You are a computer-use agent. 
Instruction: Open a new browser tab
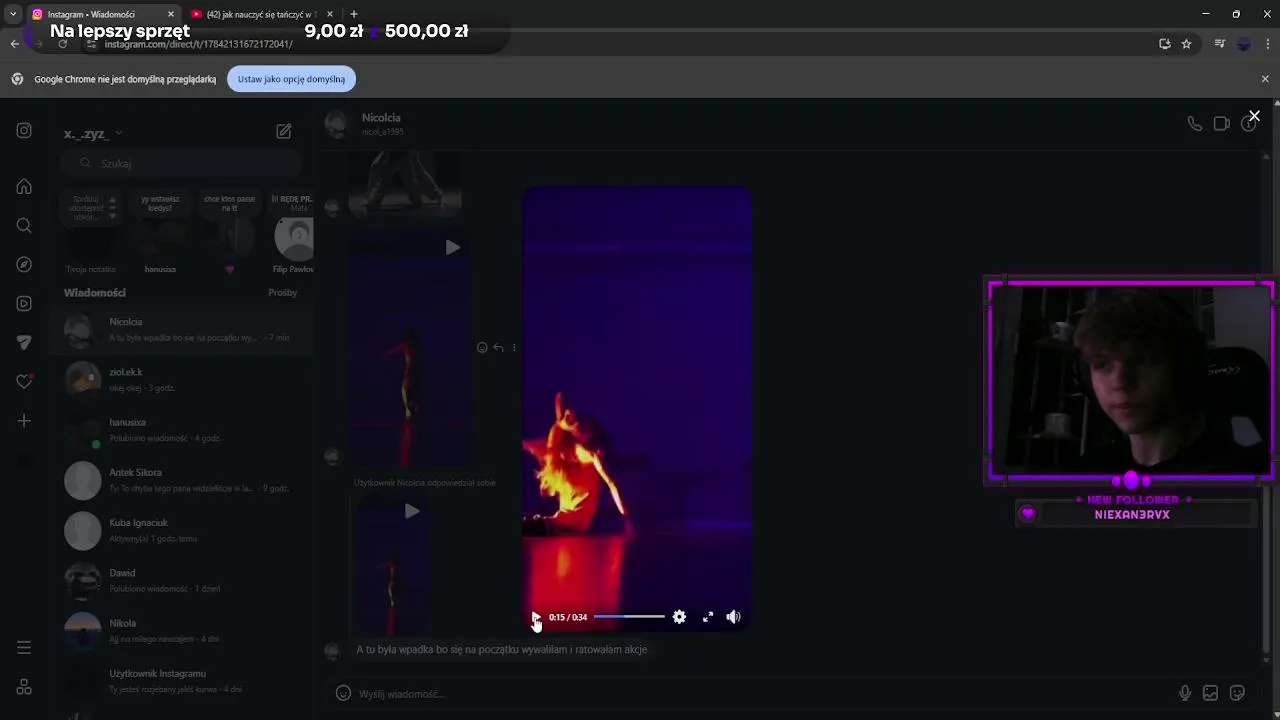(x=353, y=14)
